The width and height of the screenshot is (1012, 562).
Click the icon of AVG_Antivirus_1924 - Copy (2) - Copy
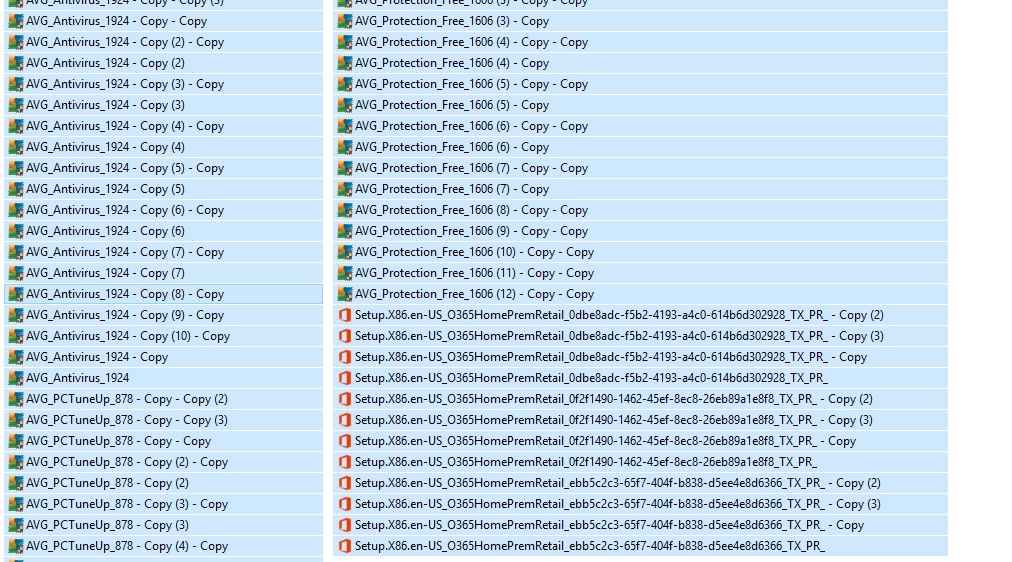tap(15, 42)
